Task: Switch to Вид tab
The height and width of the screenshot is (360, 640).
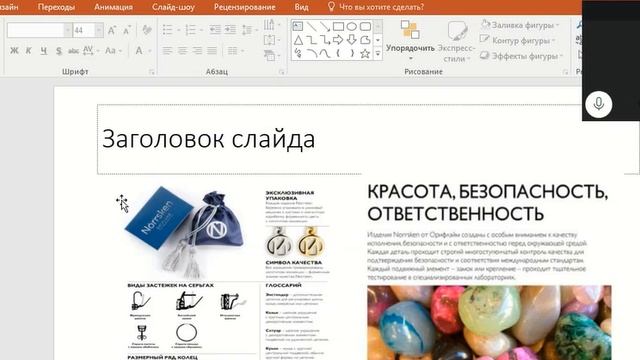Action: click(302, 7)
